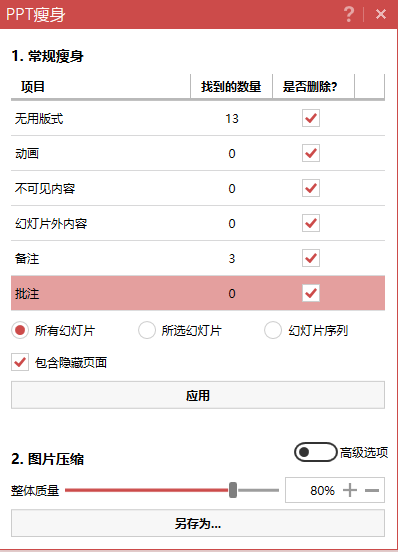Uncheck 包含隐藏页面 checkbox

click(20, 362)
